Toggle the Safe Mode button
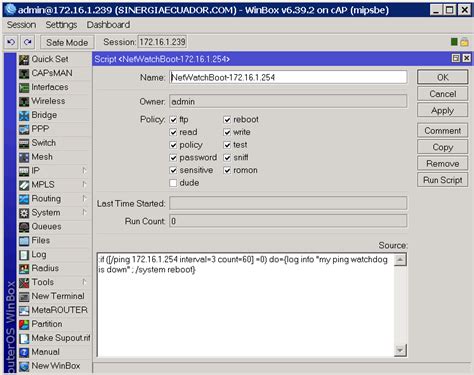This screenshot has height=375, width=474. 67,42
